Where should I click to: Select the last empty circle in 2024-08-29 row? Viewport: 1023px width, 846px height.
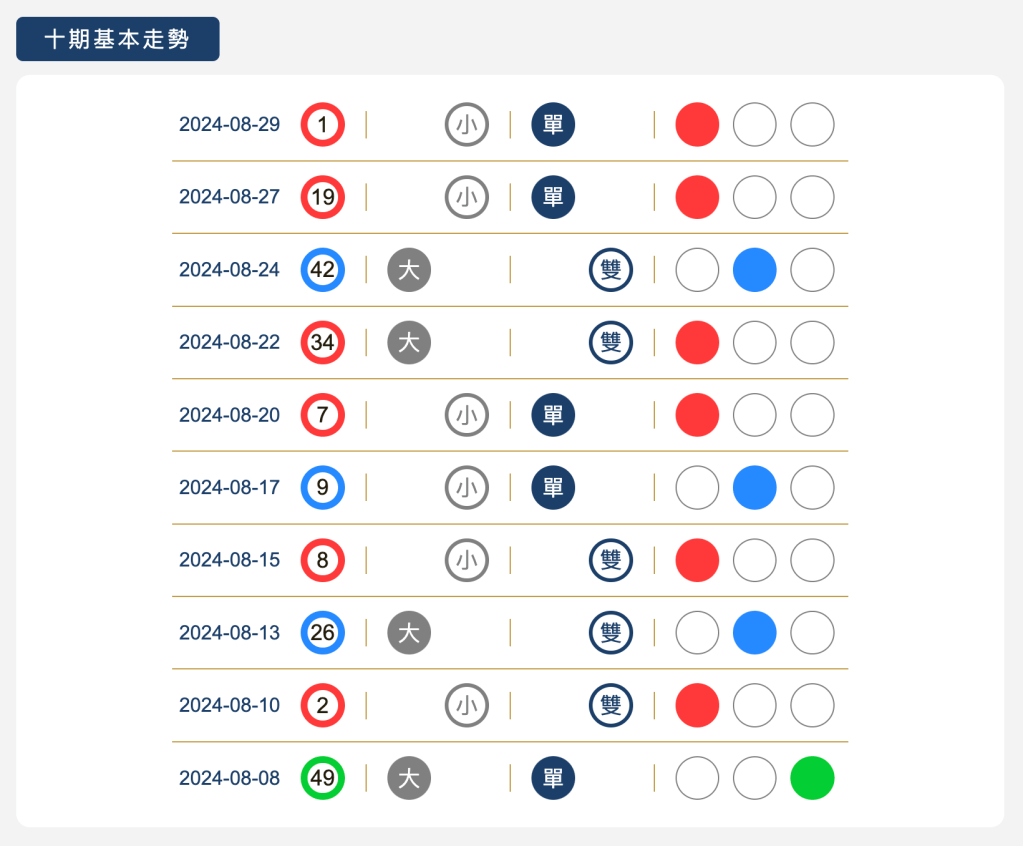coord(812,125)
